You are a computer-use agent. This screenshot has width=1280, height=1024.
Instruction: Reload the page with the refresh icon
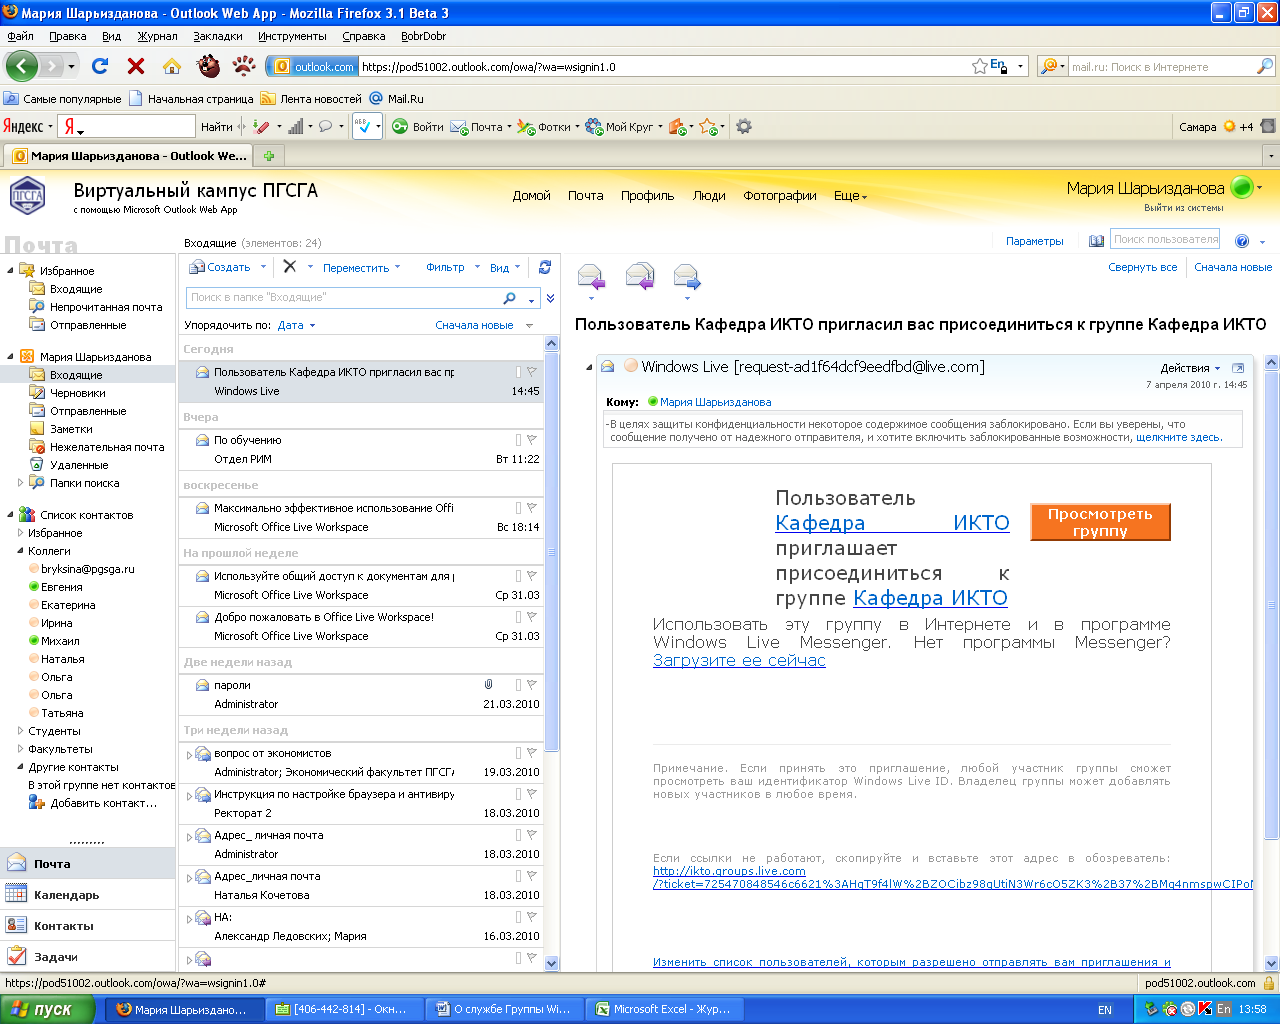click(x=99, y=66)
